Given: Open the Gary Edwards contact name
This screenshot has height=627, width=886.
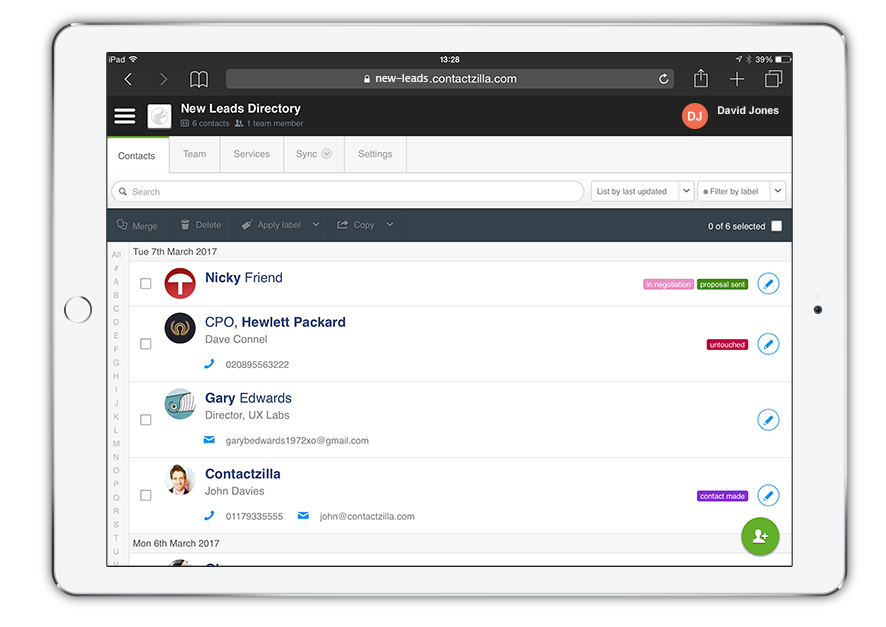Looking at the screenshot, I should point(248,398).
